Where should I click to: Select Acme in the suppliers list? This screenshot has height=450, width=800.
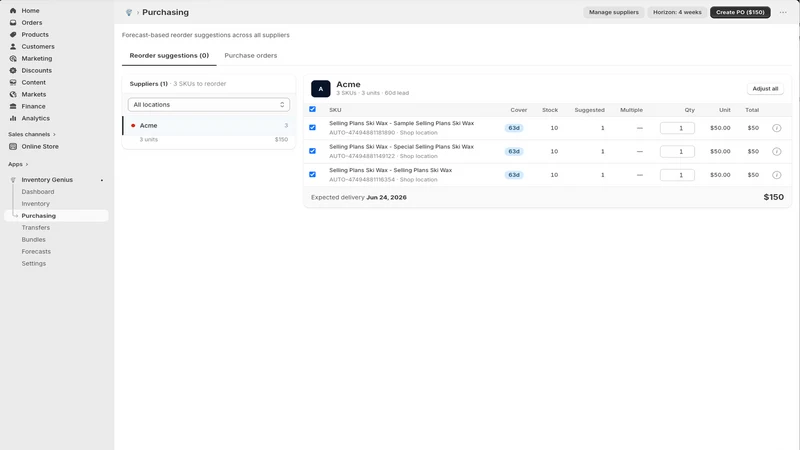point(209,126)
